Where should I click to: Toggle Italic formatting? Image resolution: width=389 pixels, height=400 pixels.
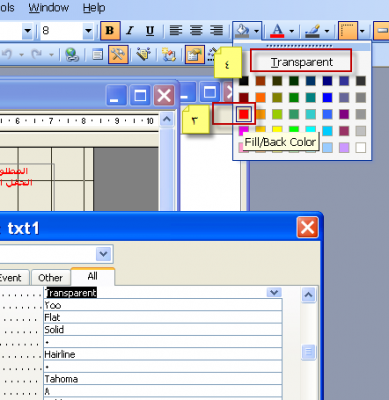pyautogui.click(x=130, y=31)
